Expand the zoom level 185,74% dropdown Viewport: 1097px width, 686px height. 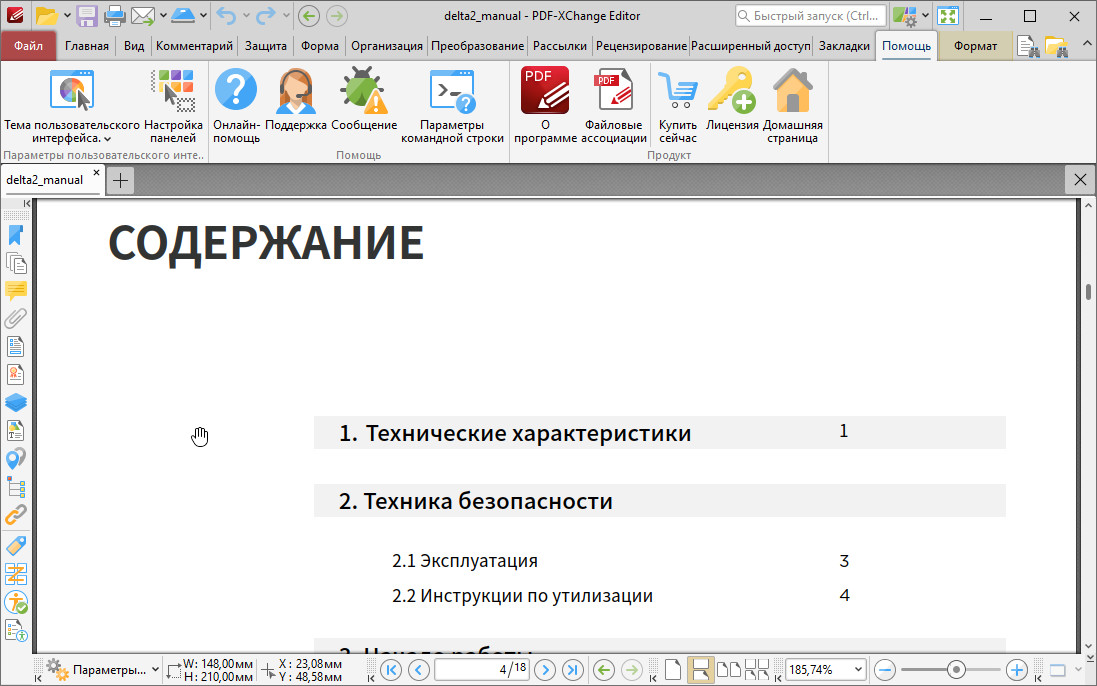857,669
